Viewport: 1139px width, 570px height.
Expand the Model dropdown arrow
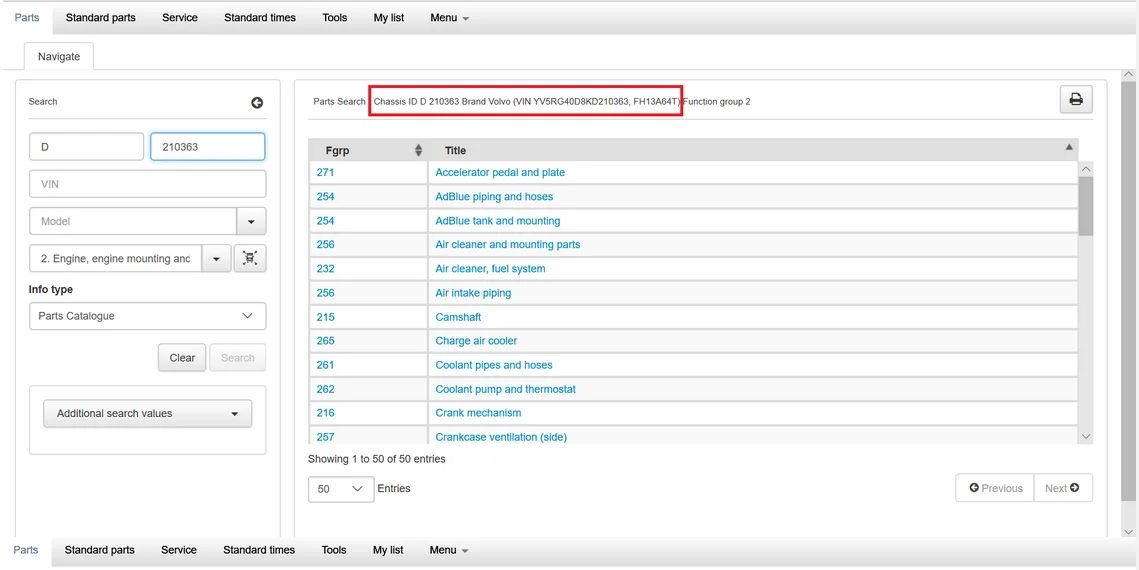250,221
